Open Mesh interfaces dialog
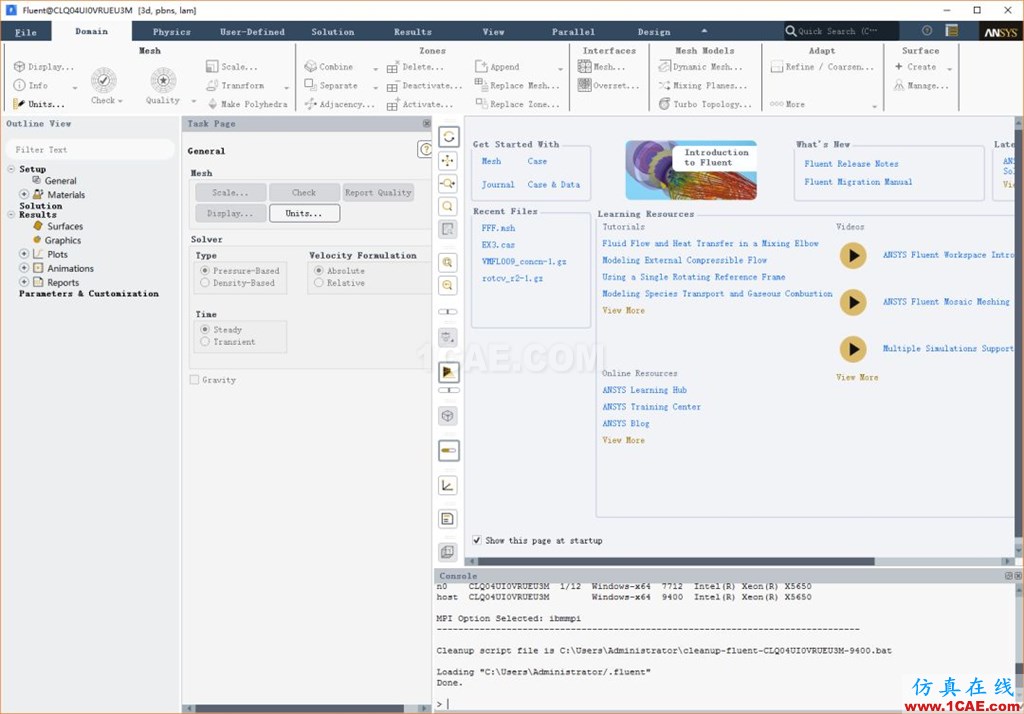The height and width of the screenshot is (714, 1024). 601,67
